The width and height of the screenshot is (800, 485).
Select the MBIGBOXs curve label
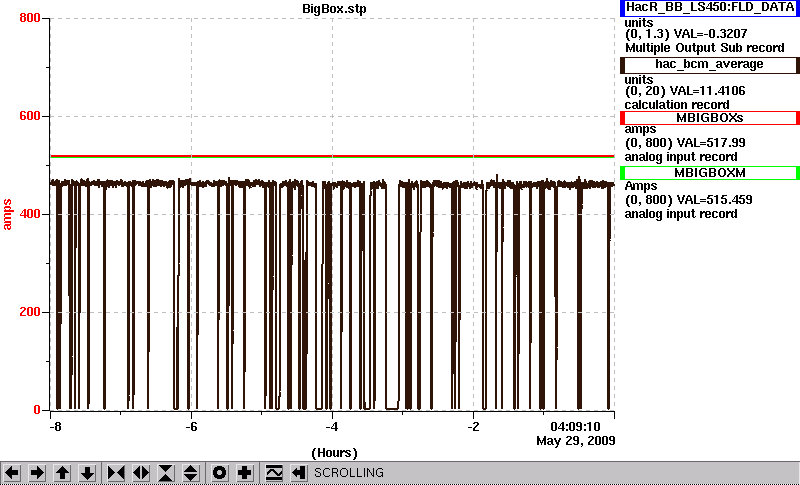point(710,118)
